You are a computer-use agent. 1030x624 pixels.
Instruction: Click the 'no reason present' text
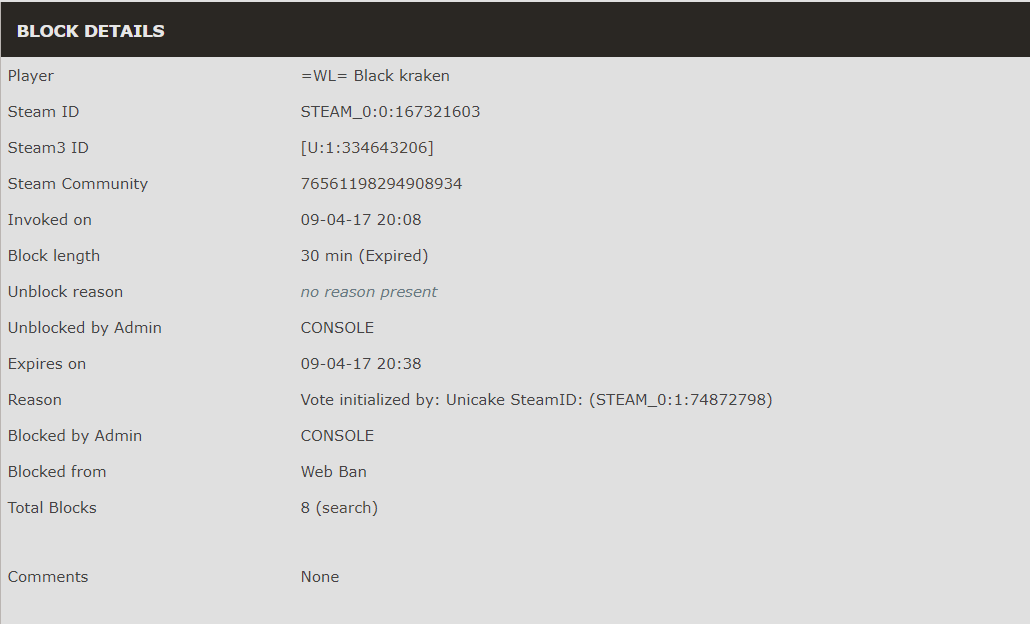(369, 292)
